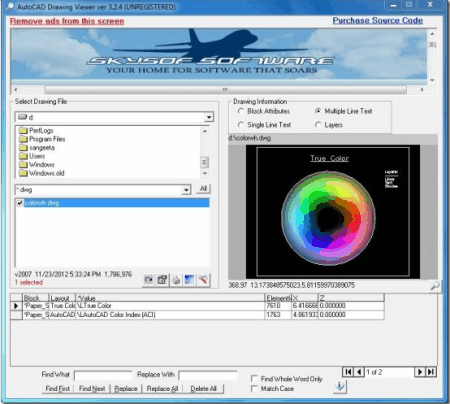The image size is (450, 404).
Task: Click the 1 of 2 record position field
Action: (x=389, y=372)
